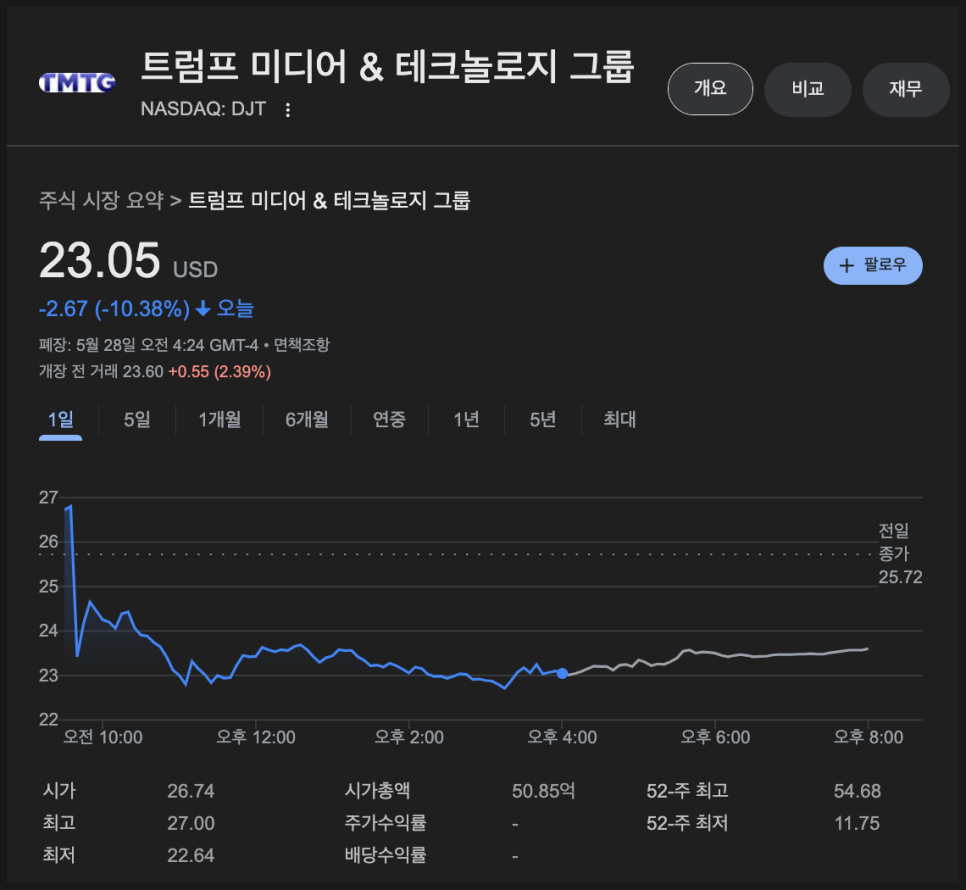Click the previous close value 25.72

tap(900, 577)
